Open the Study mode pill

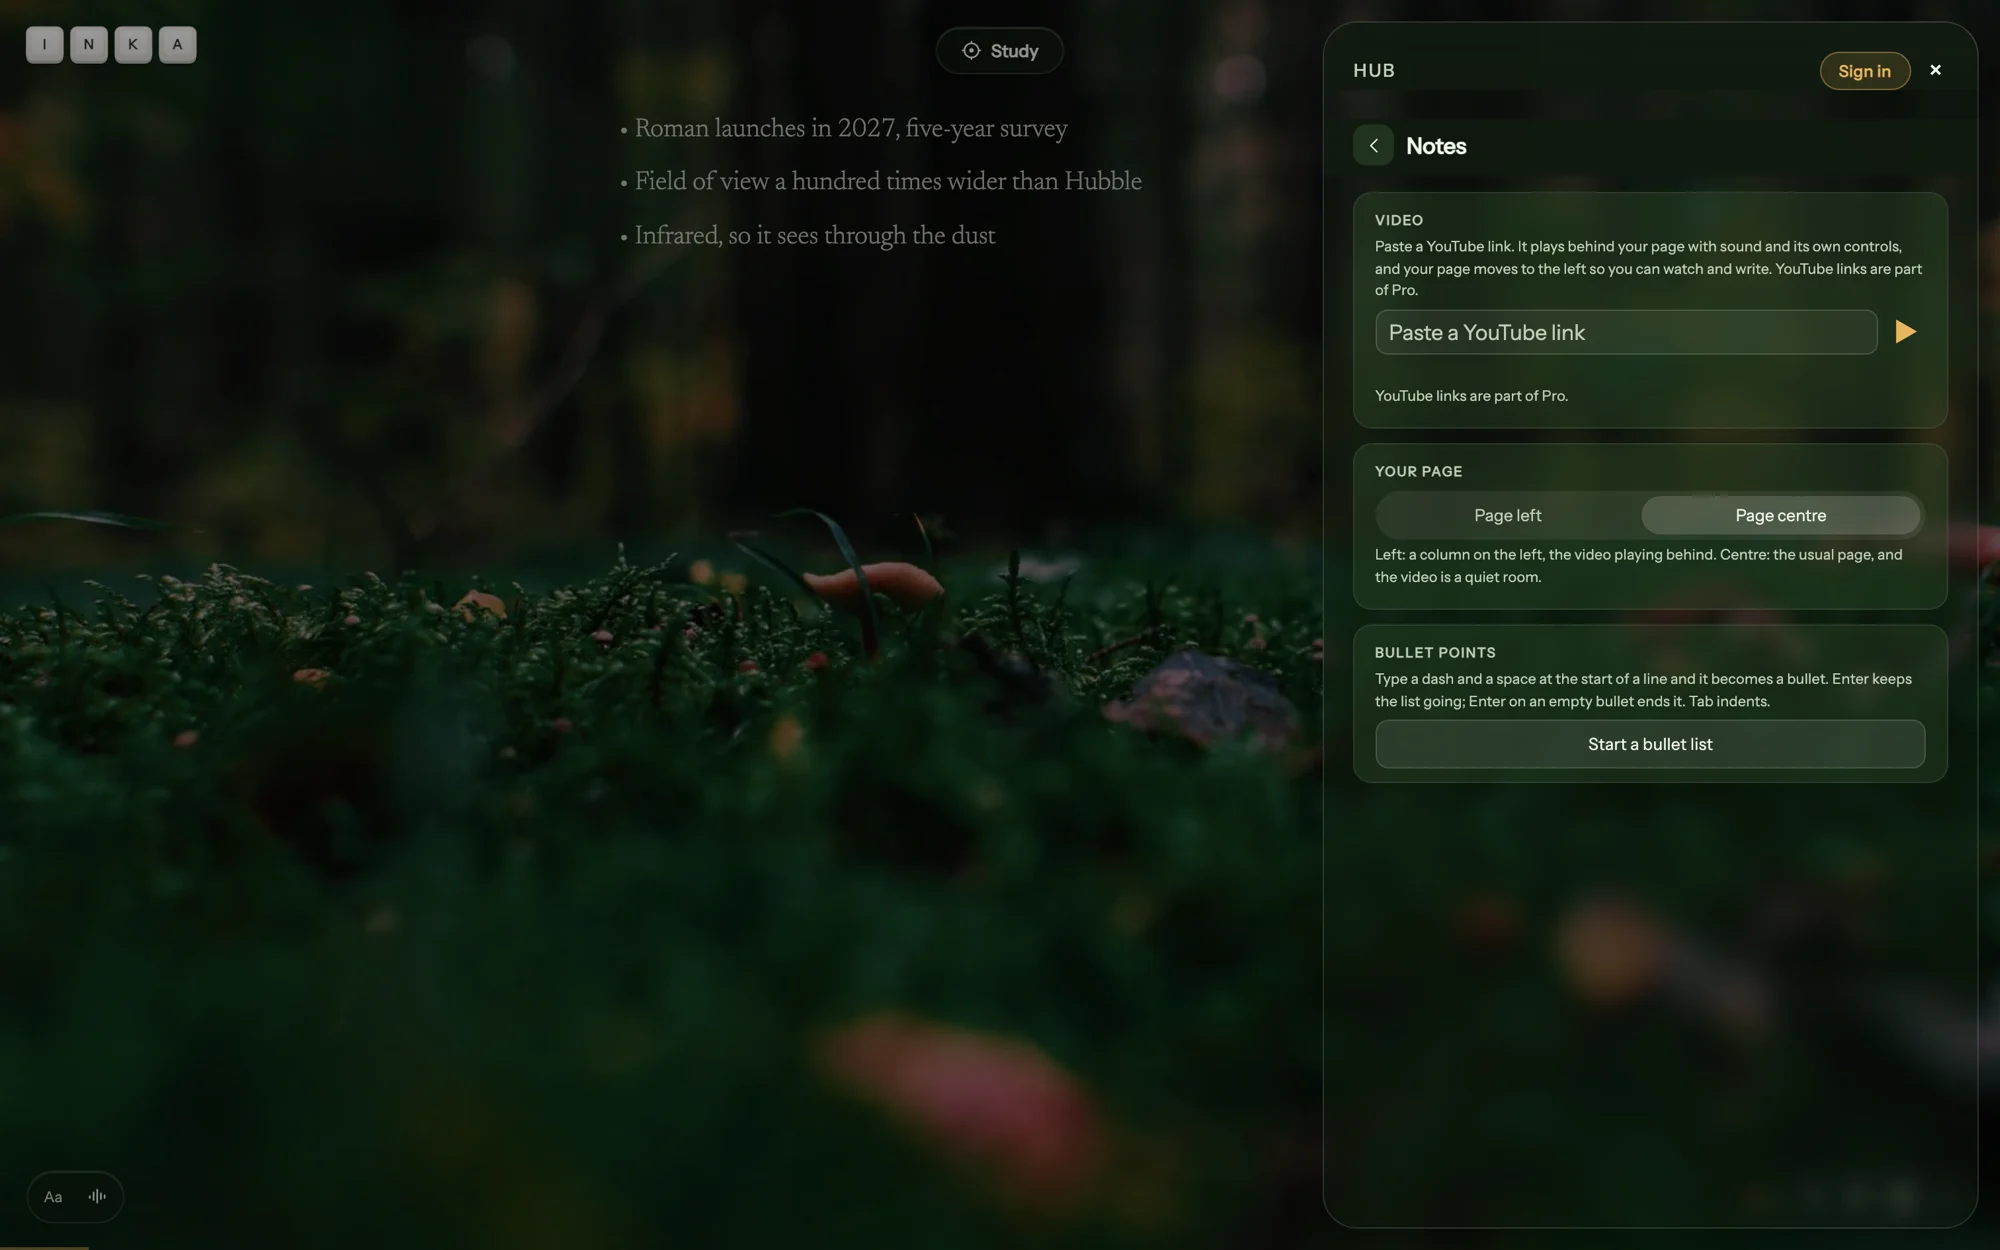pos(999,51)
